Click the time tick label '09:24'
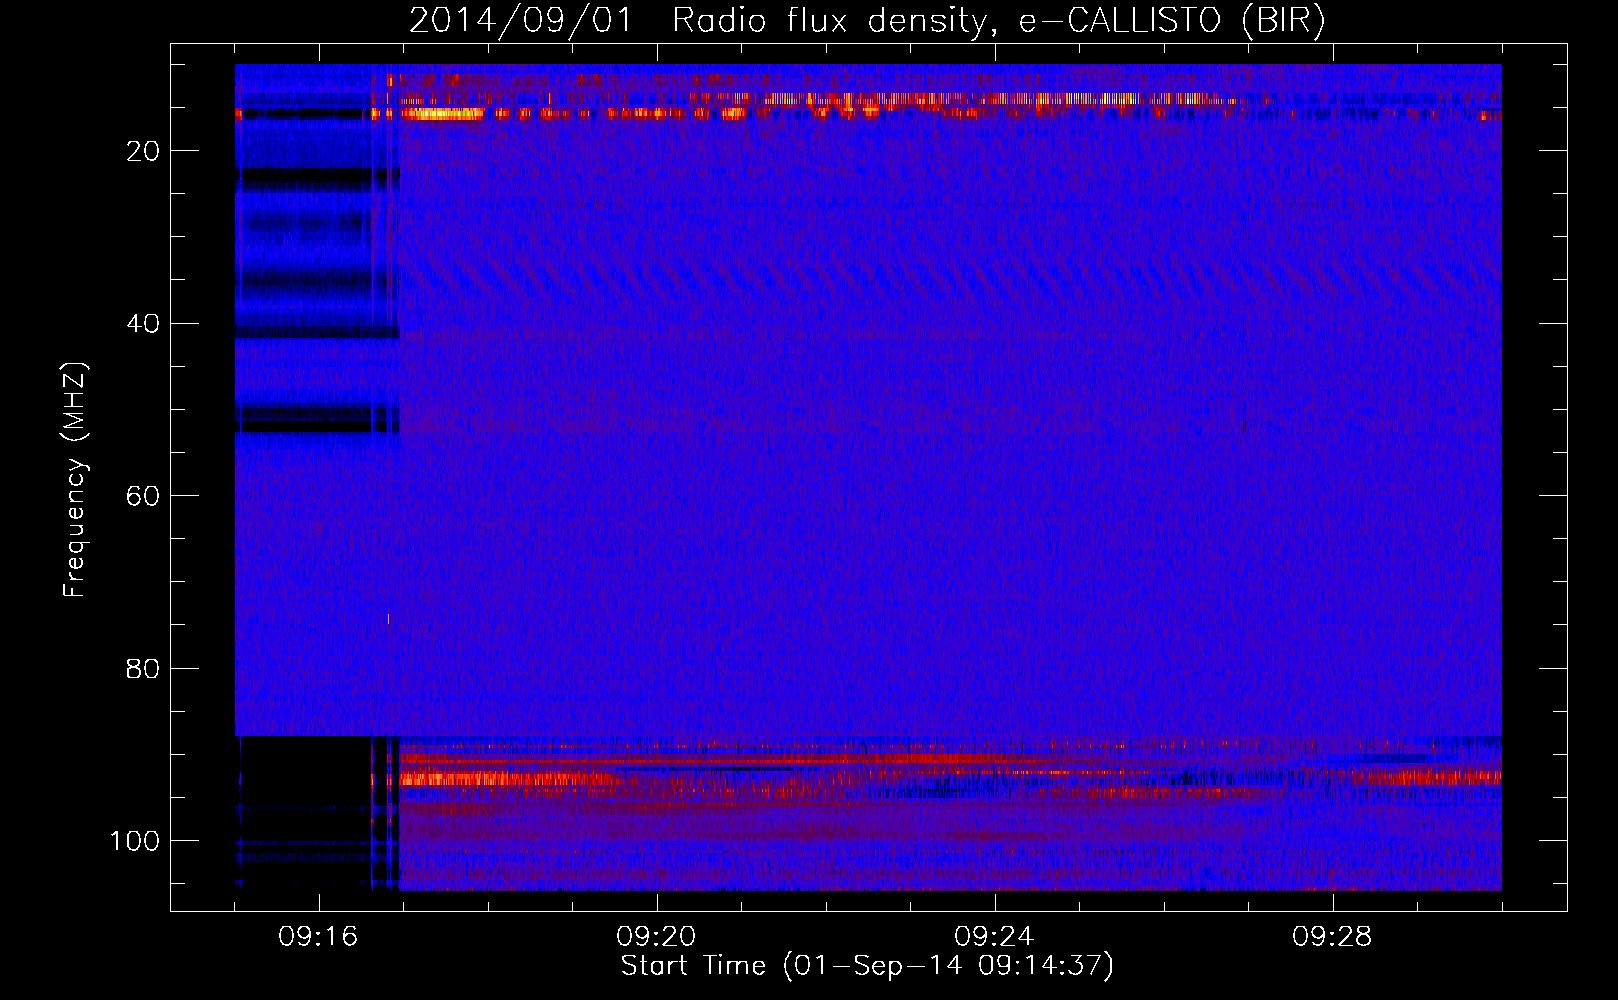This screenshot has width=1618, height=1000. [x=994, y=937]
